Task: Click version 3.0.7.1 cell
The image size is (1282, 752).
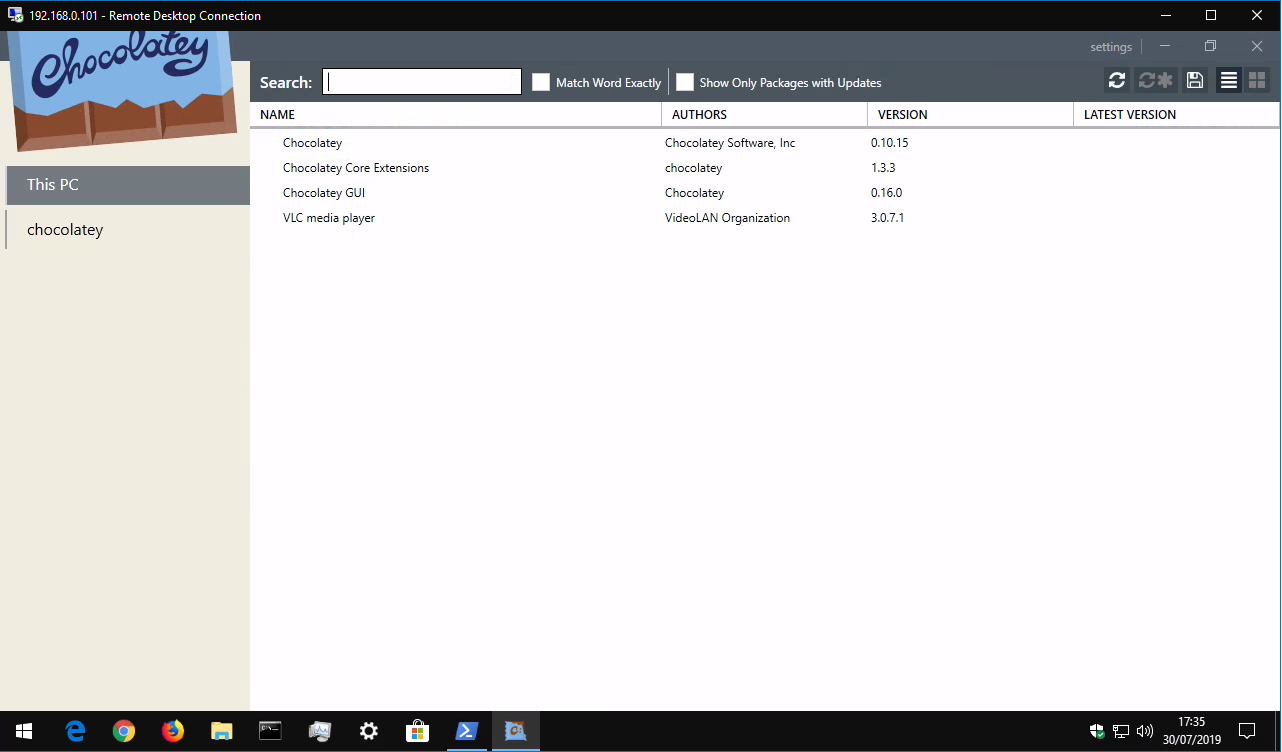Action: (x=887, y=218)
